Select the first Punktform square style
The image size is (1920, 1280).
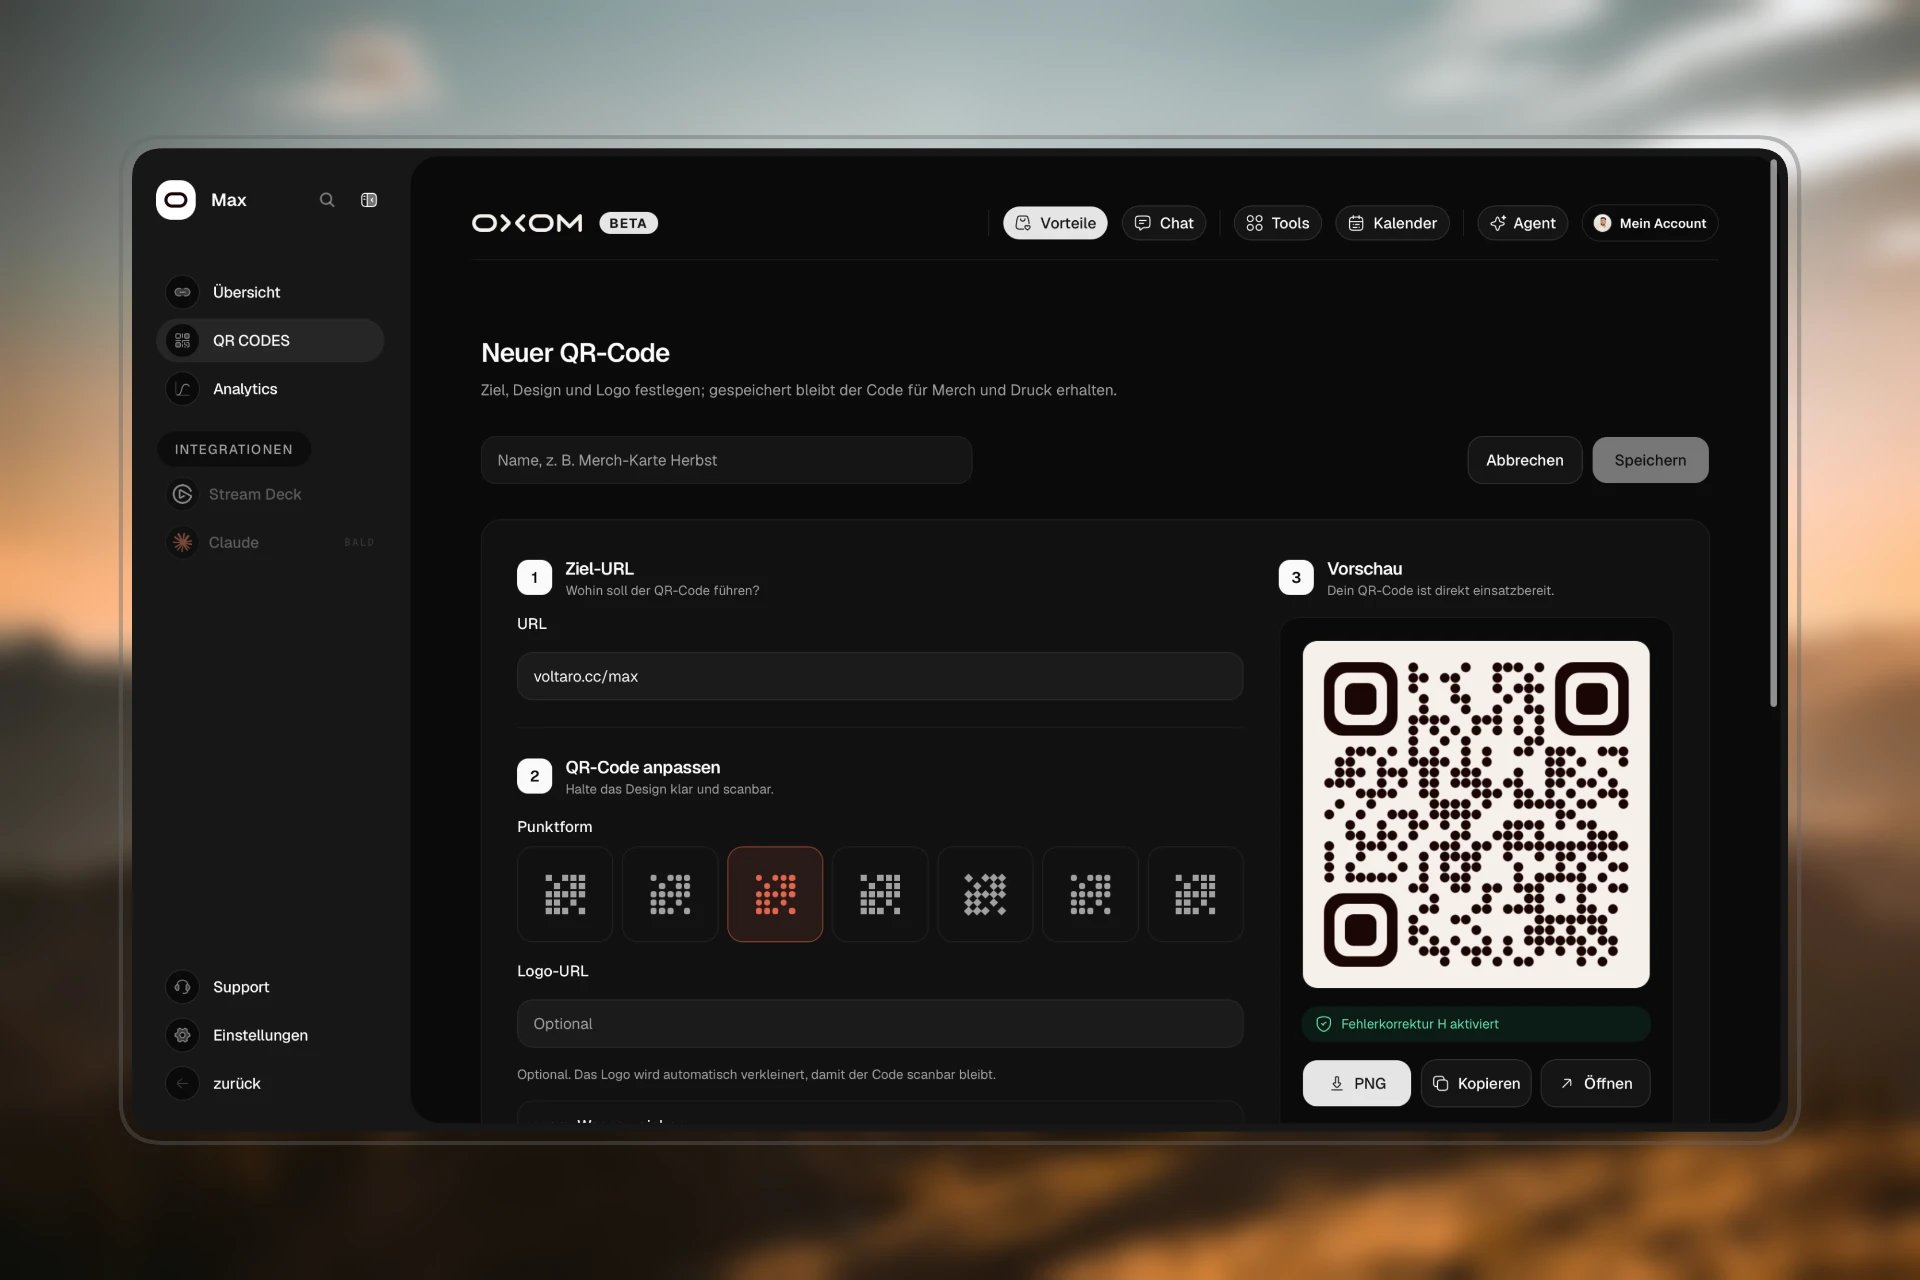[565, 894]
